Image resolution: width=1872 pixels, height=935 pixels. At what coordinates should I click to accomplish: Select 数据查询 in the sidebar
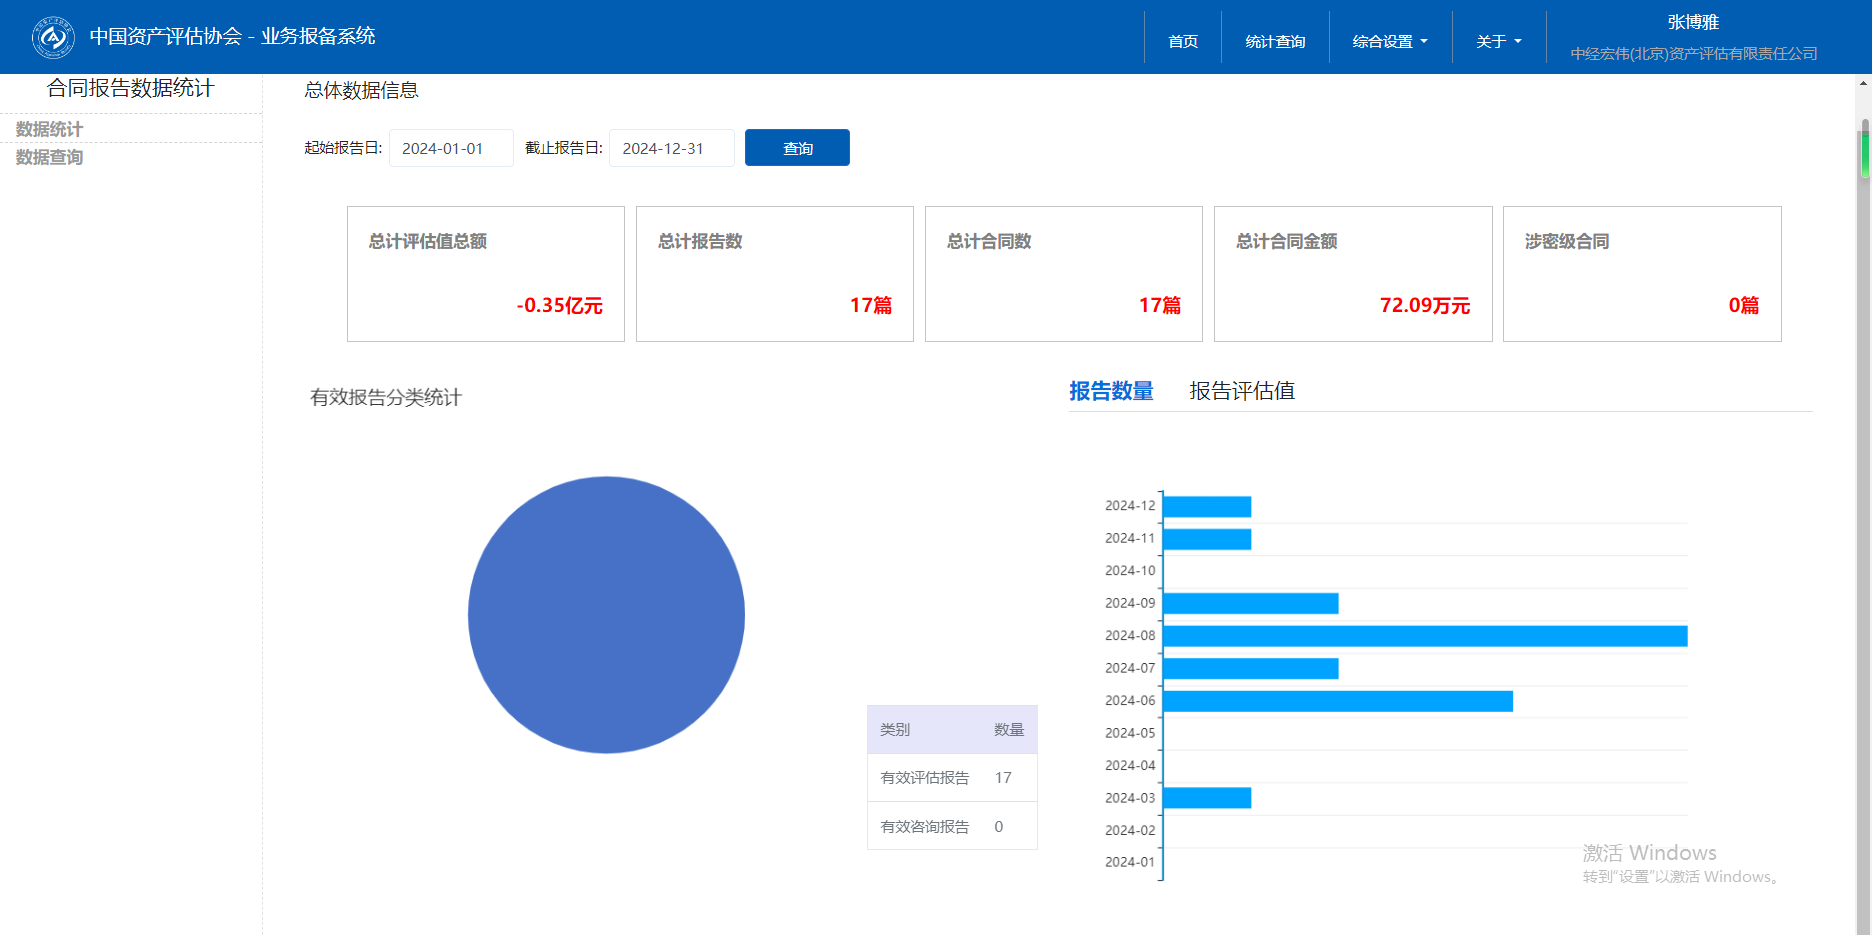point(50,157)
